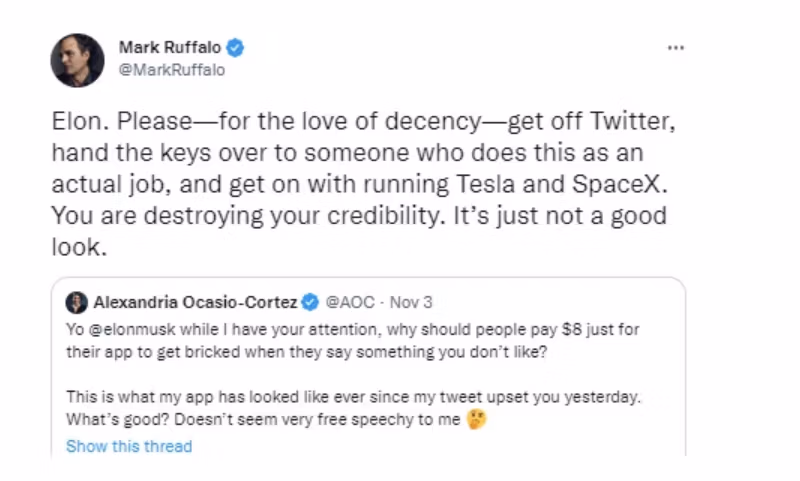The height and width of the screenshot is (481, 800).
Task: Click the @AOC handle
Action: 348,302
